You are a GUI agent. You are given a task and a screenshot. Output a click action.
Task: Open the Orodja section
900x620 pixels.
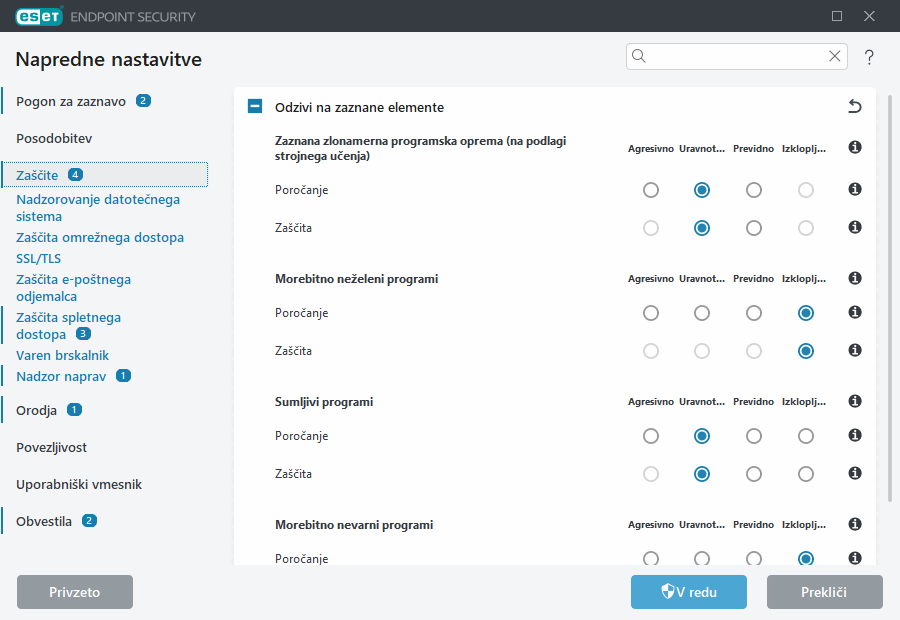[x=37, y=410]
